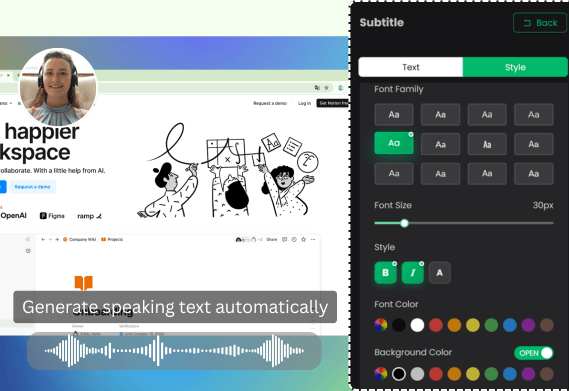Select gray Background Color swatch
This screenshot has width=569, height=391.
pyautogui.click(x=417, y=374)
